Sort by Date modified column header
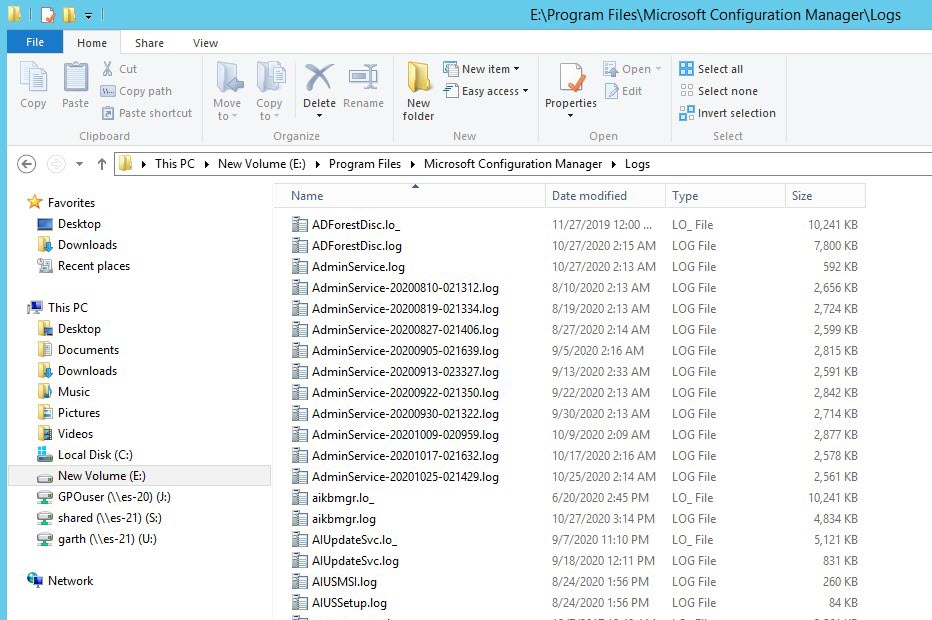Viewport: 932px width, 620px height. 606,196
